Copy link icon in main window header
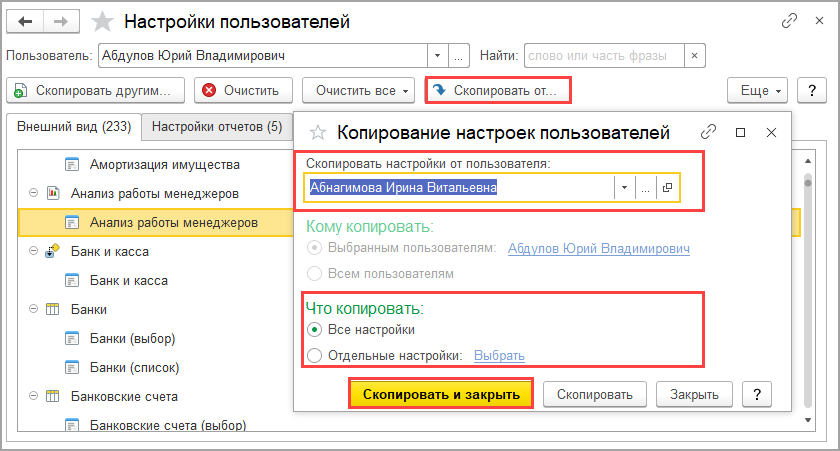 (789, 21)
